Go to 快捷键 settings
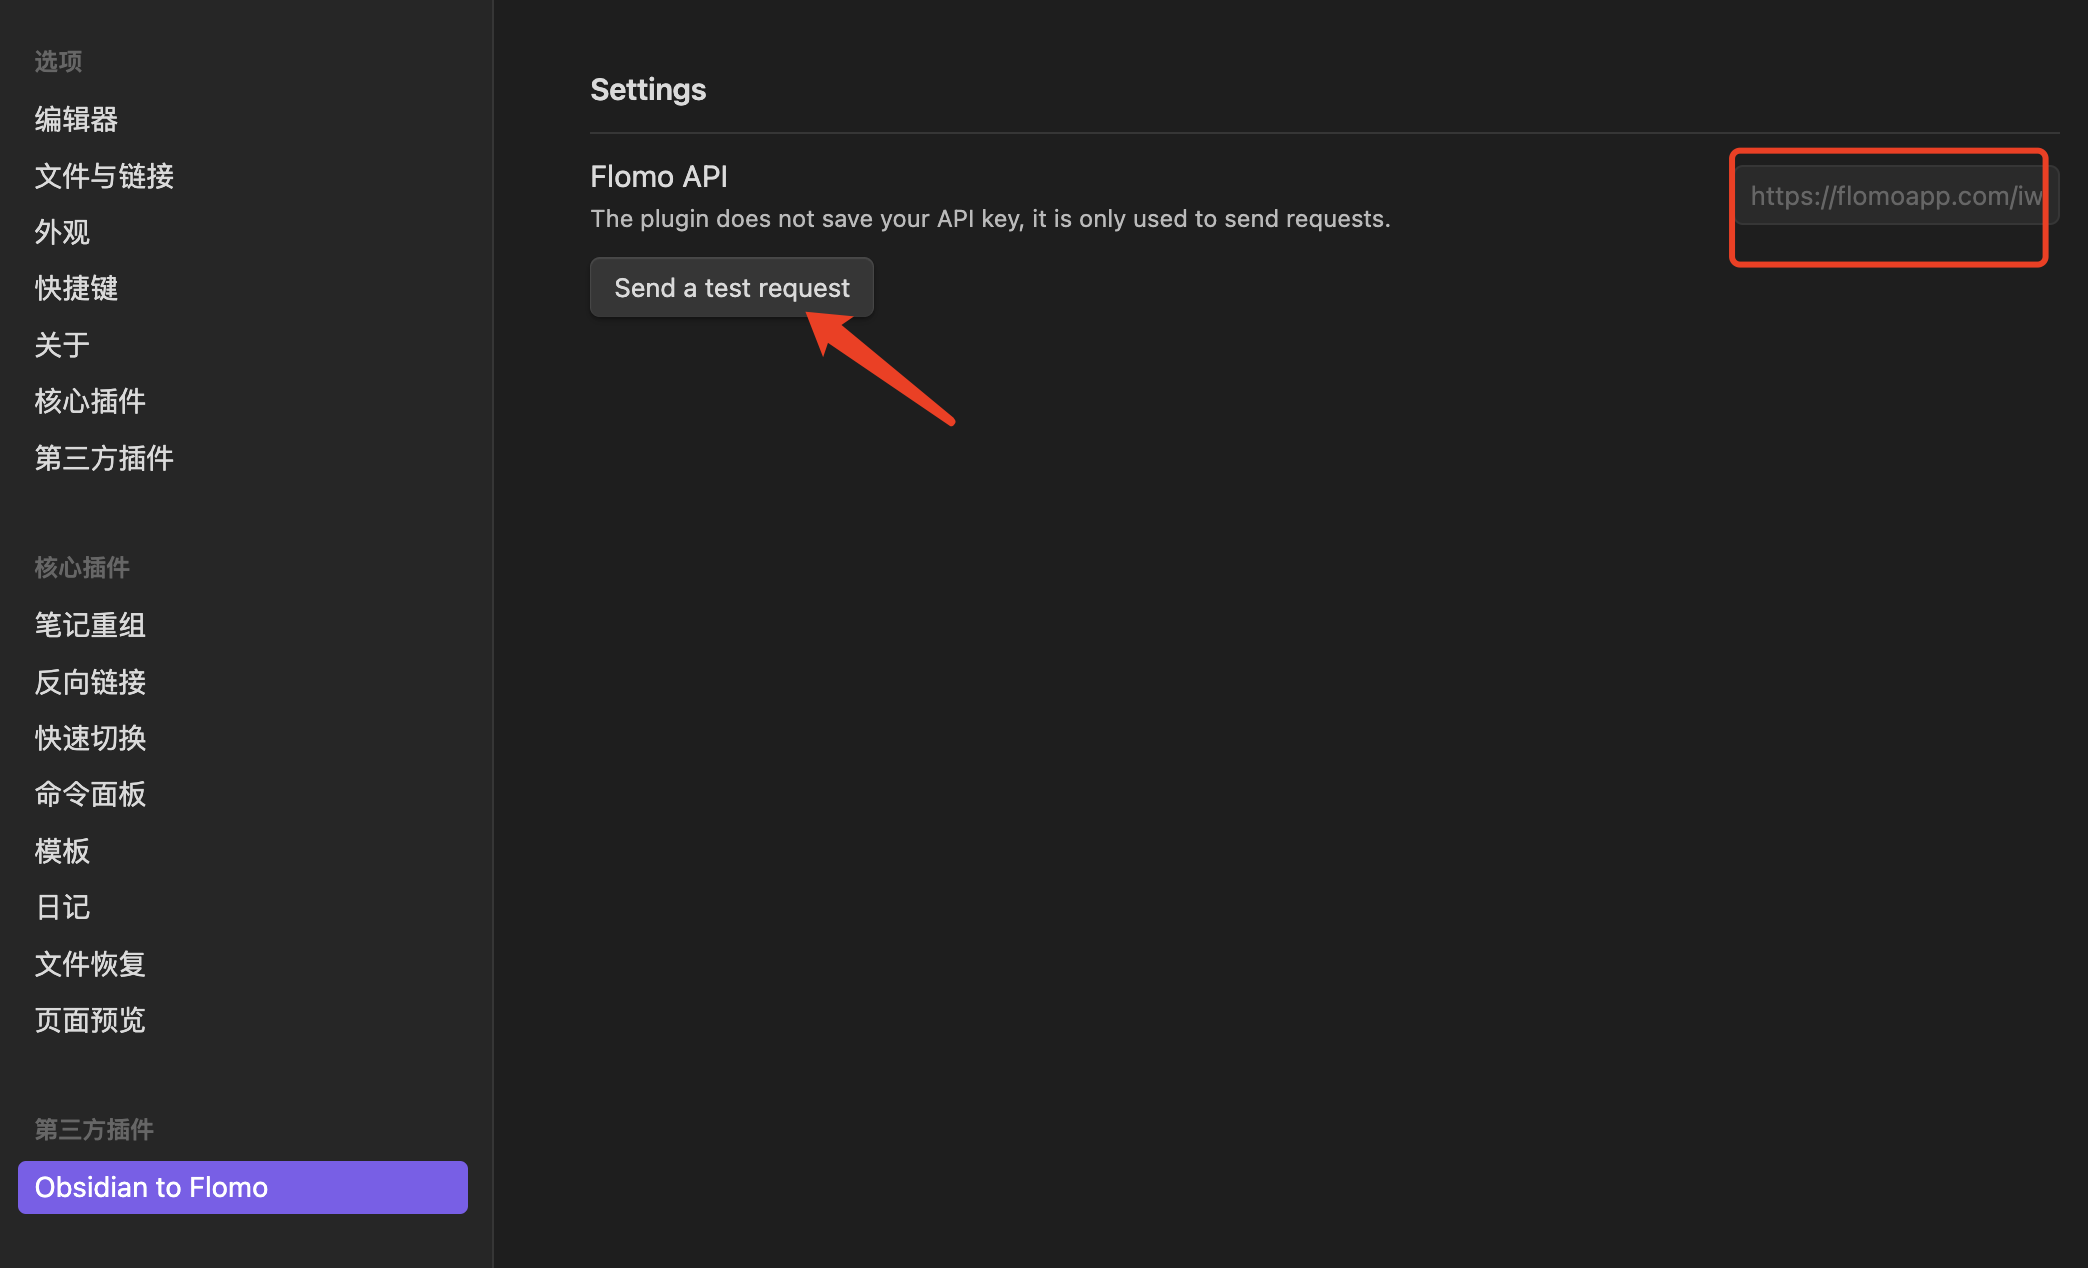The image size is (2088, 1268). coord(76,289)
